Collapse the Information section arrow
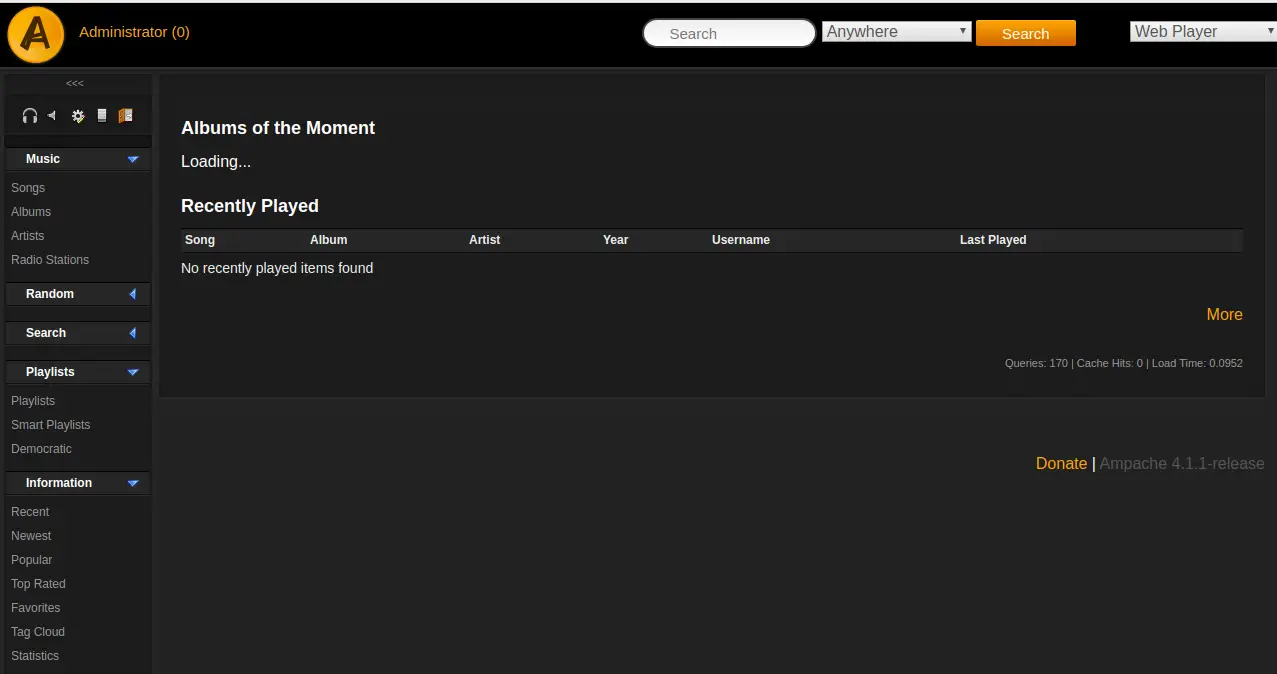The height and width of the screenshot is (674, 1277). 133,483
